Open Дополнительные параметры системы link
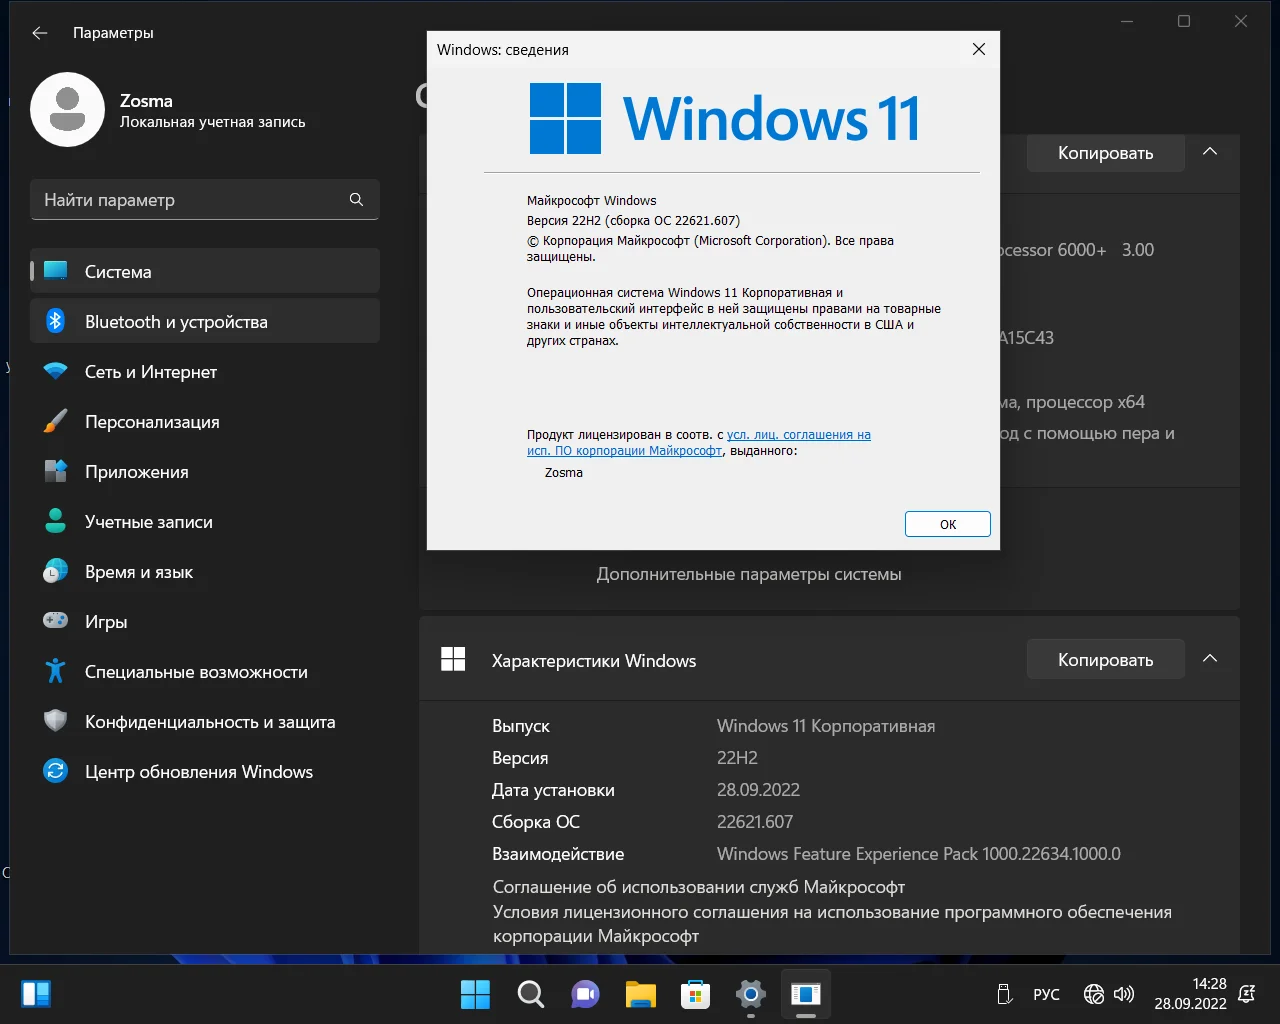 749,574
